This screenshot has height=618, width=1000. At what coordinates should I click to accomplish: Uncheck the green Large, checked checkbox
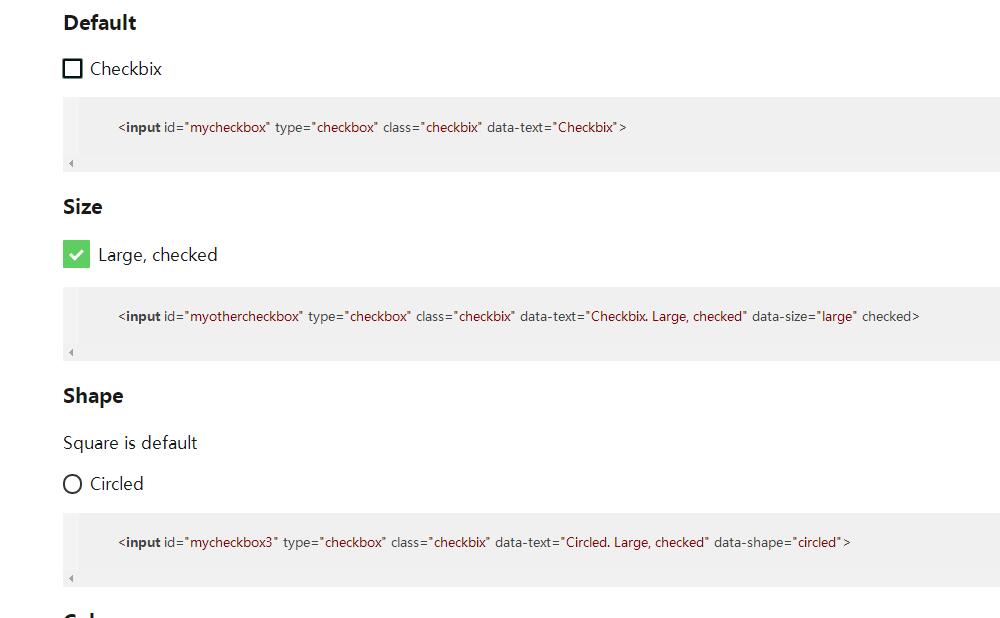76,255
